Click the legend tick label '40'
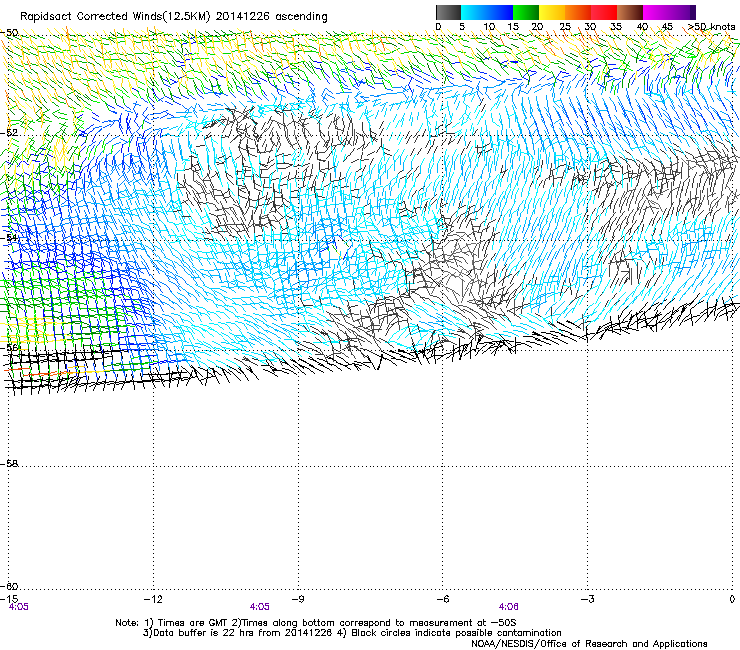 point(642,27)
